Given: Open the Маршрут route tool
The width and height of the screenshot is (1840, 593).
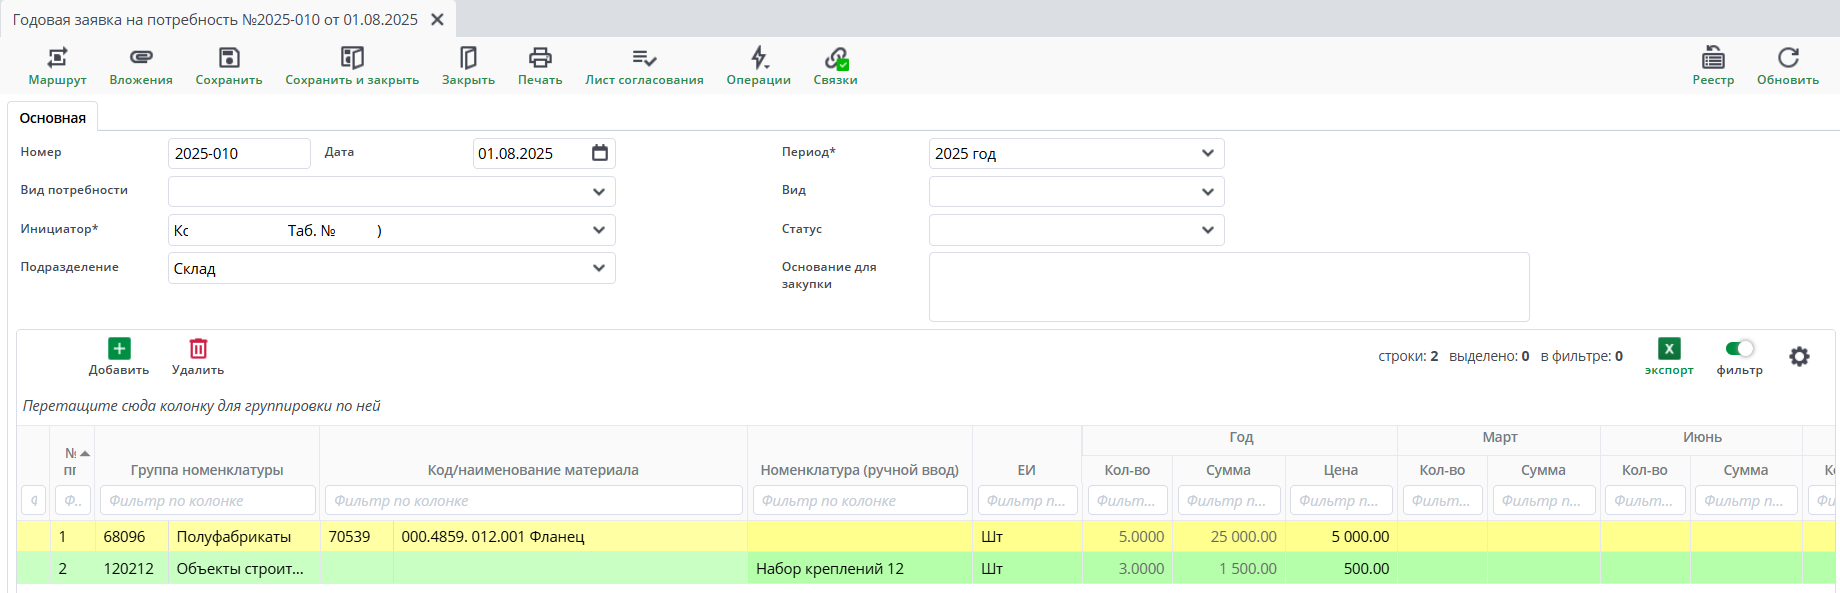Looking at the screenshot, I should (57, 66).
